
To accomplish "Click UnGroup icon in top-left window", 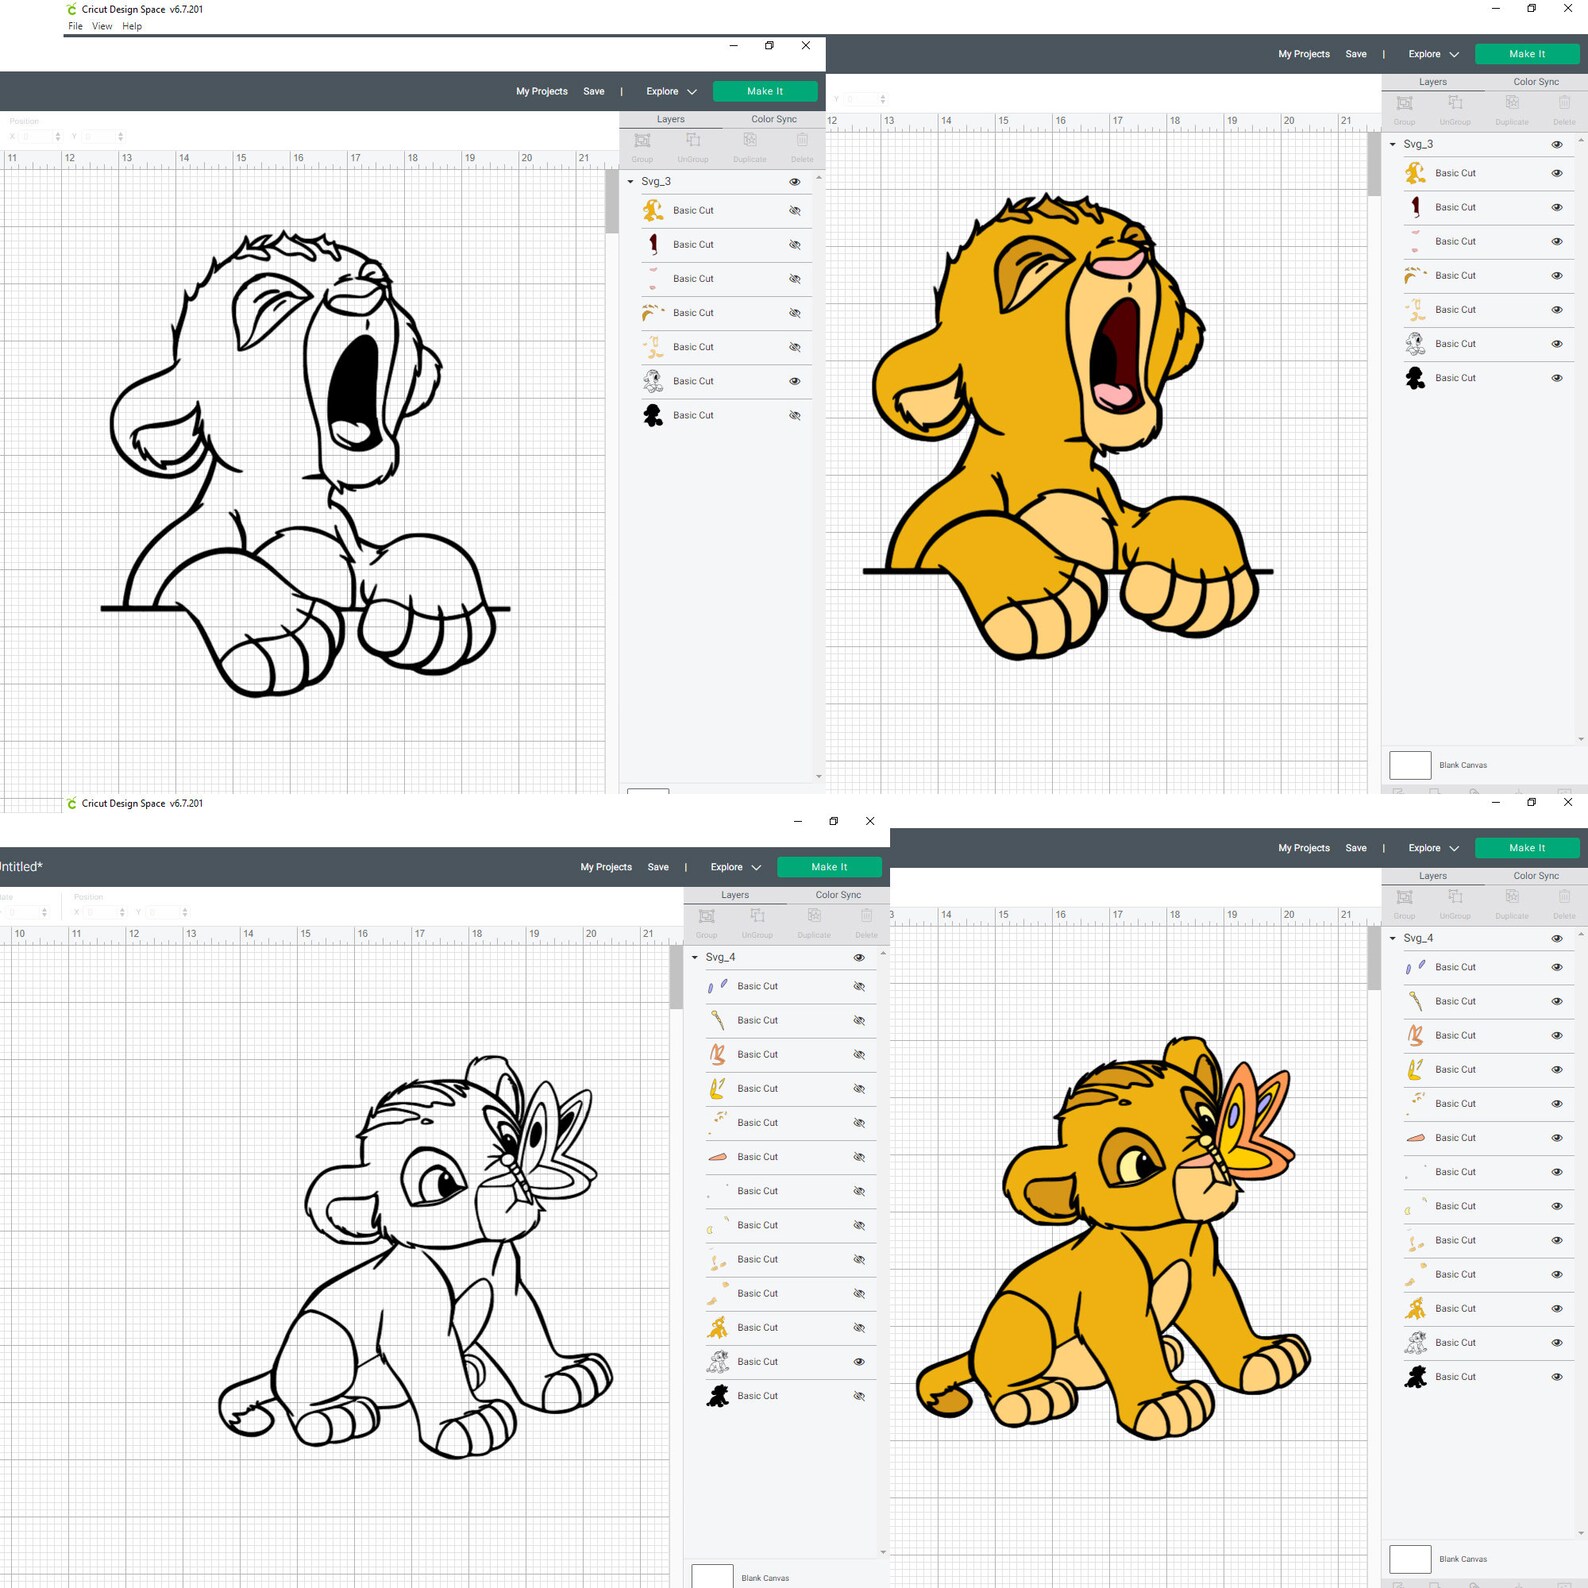I will pyautogui.click(x=693, y=141).
